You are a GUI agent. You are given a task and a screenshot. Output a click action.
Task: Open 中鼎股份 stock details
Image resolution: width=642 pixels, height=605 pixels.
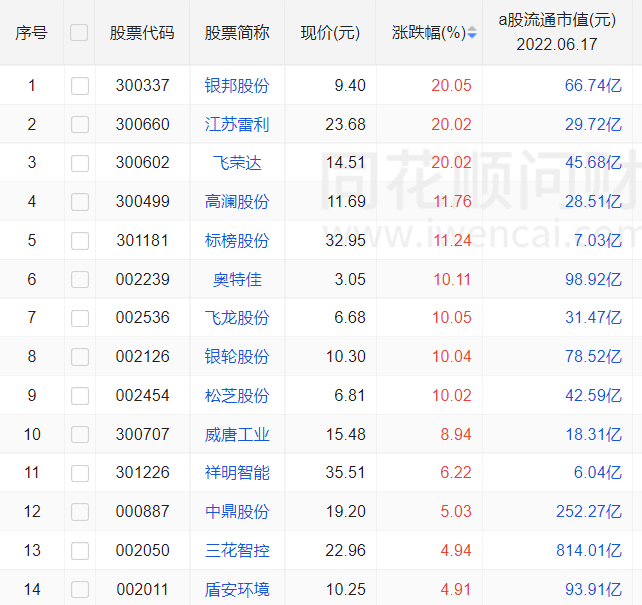(237, 512)
